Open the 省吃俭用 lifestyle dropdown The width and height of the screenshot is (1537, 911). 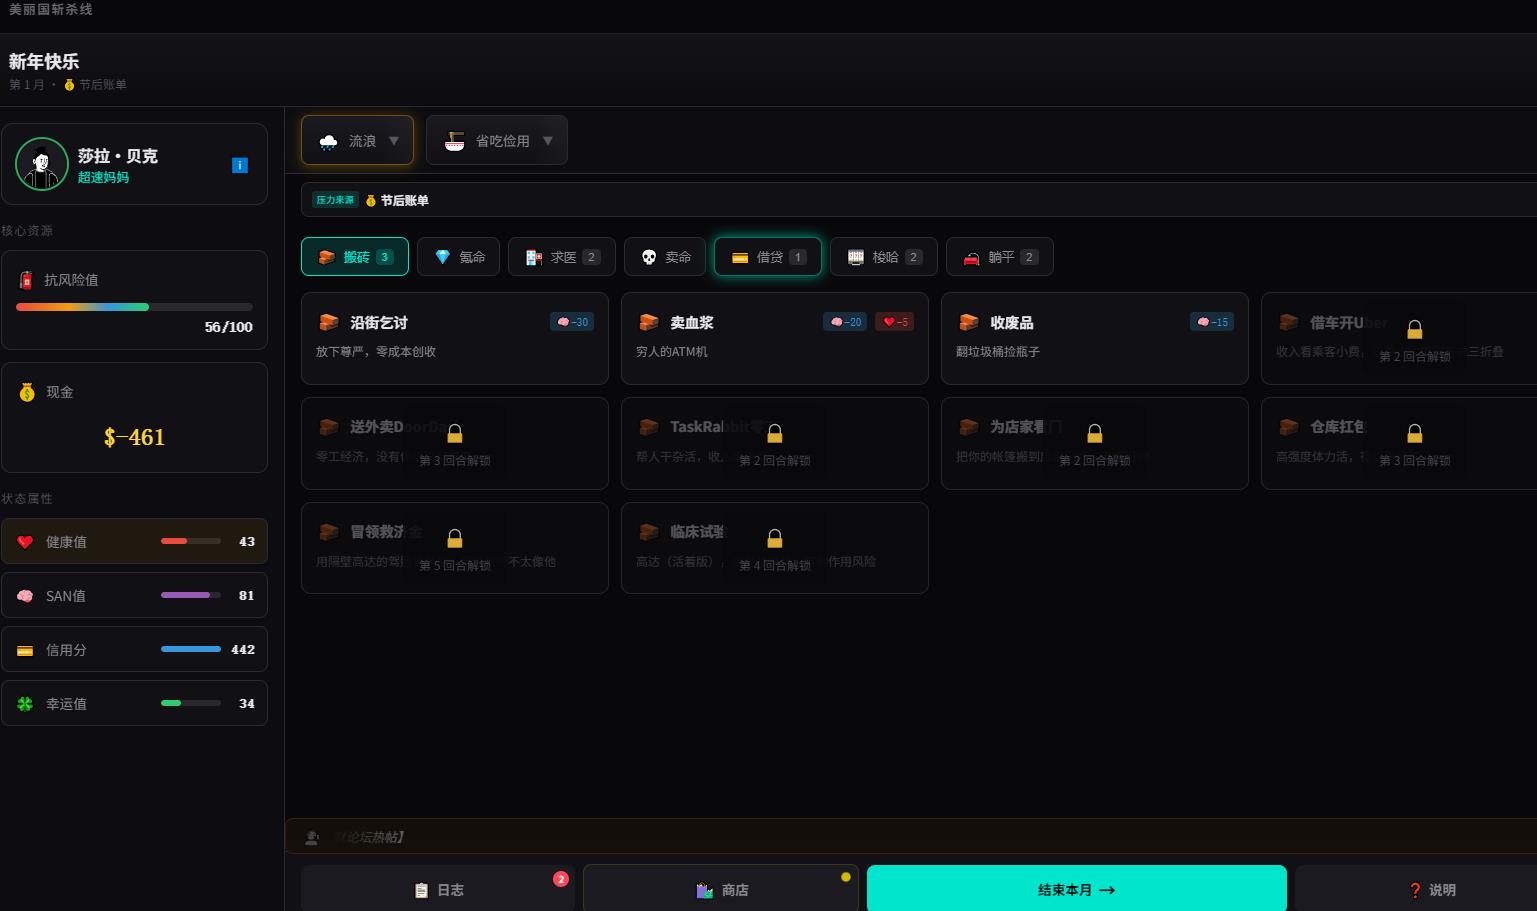496,141
